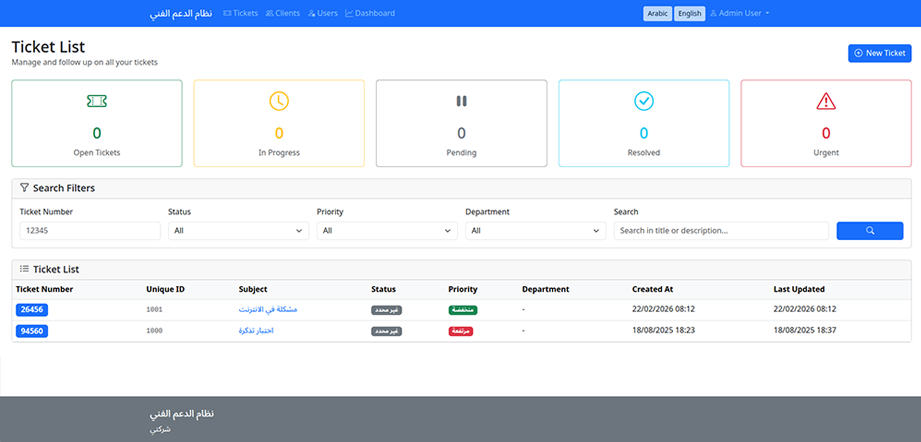Image resolution: width=921 pixels, height=442 pixels.
Task: Switch language to Arabic
Action: point(657,14)
